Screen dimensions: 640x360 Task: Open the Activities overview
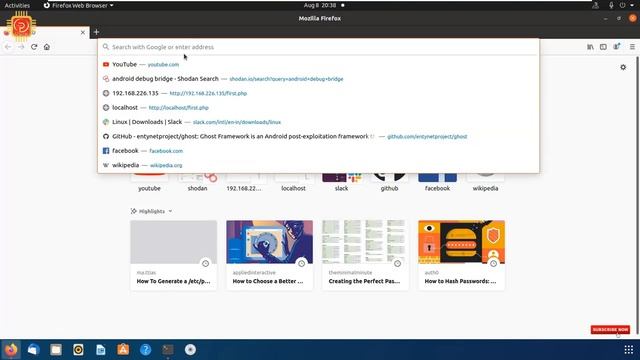[x=17, y=5]
